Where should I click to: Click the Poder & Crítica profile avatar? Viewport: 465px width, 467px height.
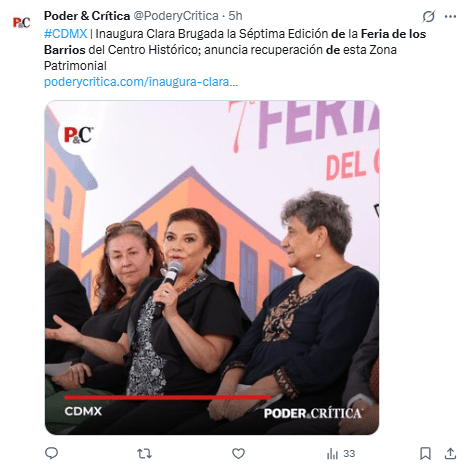pos(21,22)
